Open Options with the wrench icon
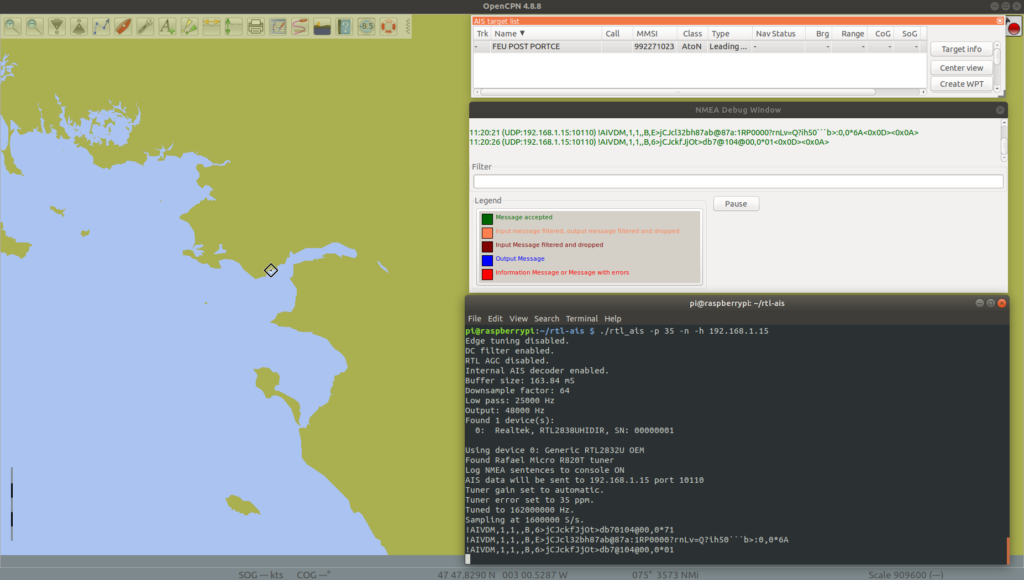The image size is (1024, 580). point(145,27)
